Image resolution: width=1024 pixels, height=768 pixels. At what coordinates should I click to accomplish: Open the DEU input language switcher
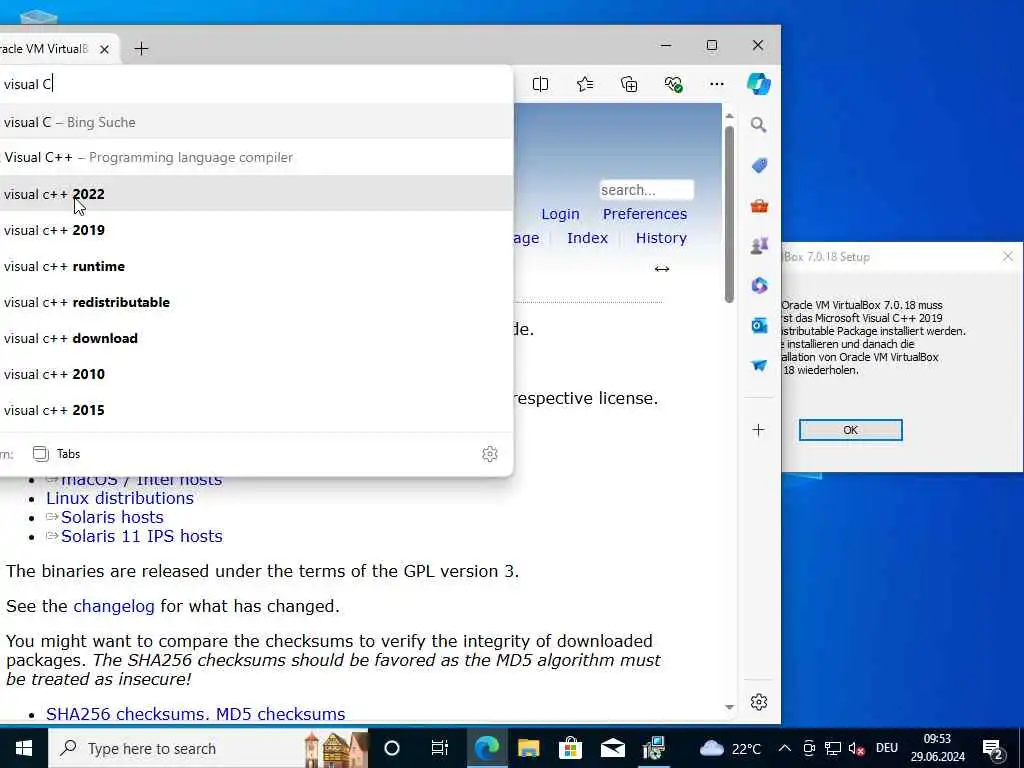pos(887,748)
